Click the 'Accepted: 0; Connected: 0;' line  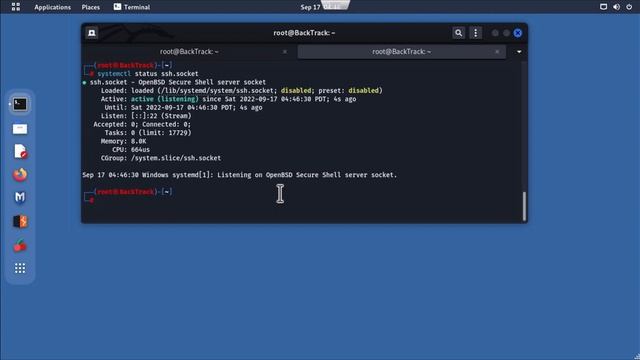[142, 124]
